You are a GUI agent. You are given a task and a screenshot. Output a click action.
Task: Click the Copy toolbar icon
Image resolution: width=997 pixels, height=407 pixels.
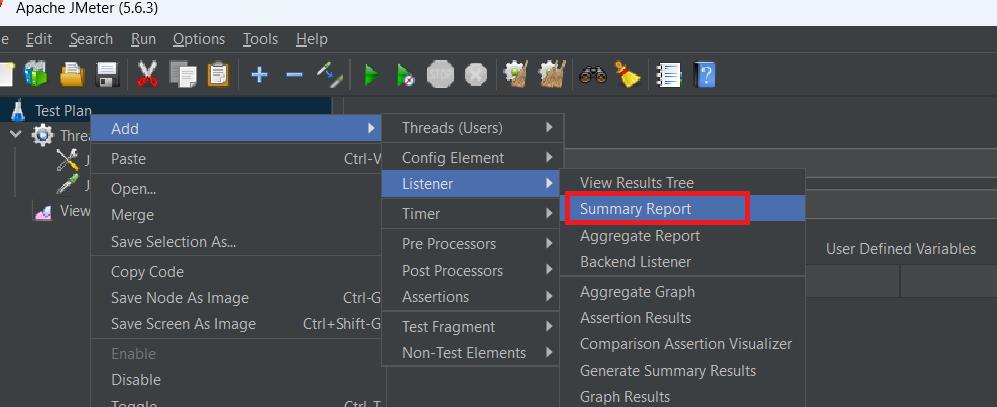(183, 74)
